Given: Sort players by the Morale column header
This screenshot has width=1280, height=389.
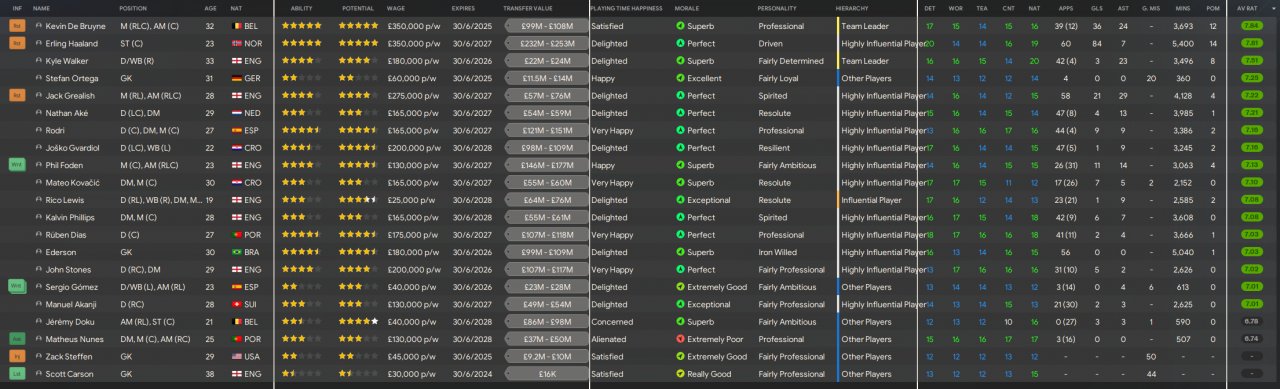Looking at the screenshot, I should 687,8.
